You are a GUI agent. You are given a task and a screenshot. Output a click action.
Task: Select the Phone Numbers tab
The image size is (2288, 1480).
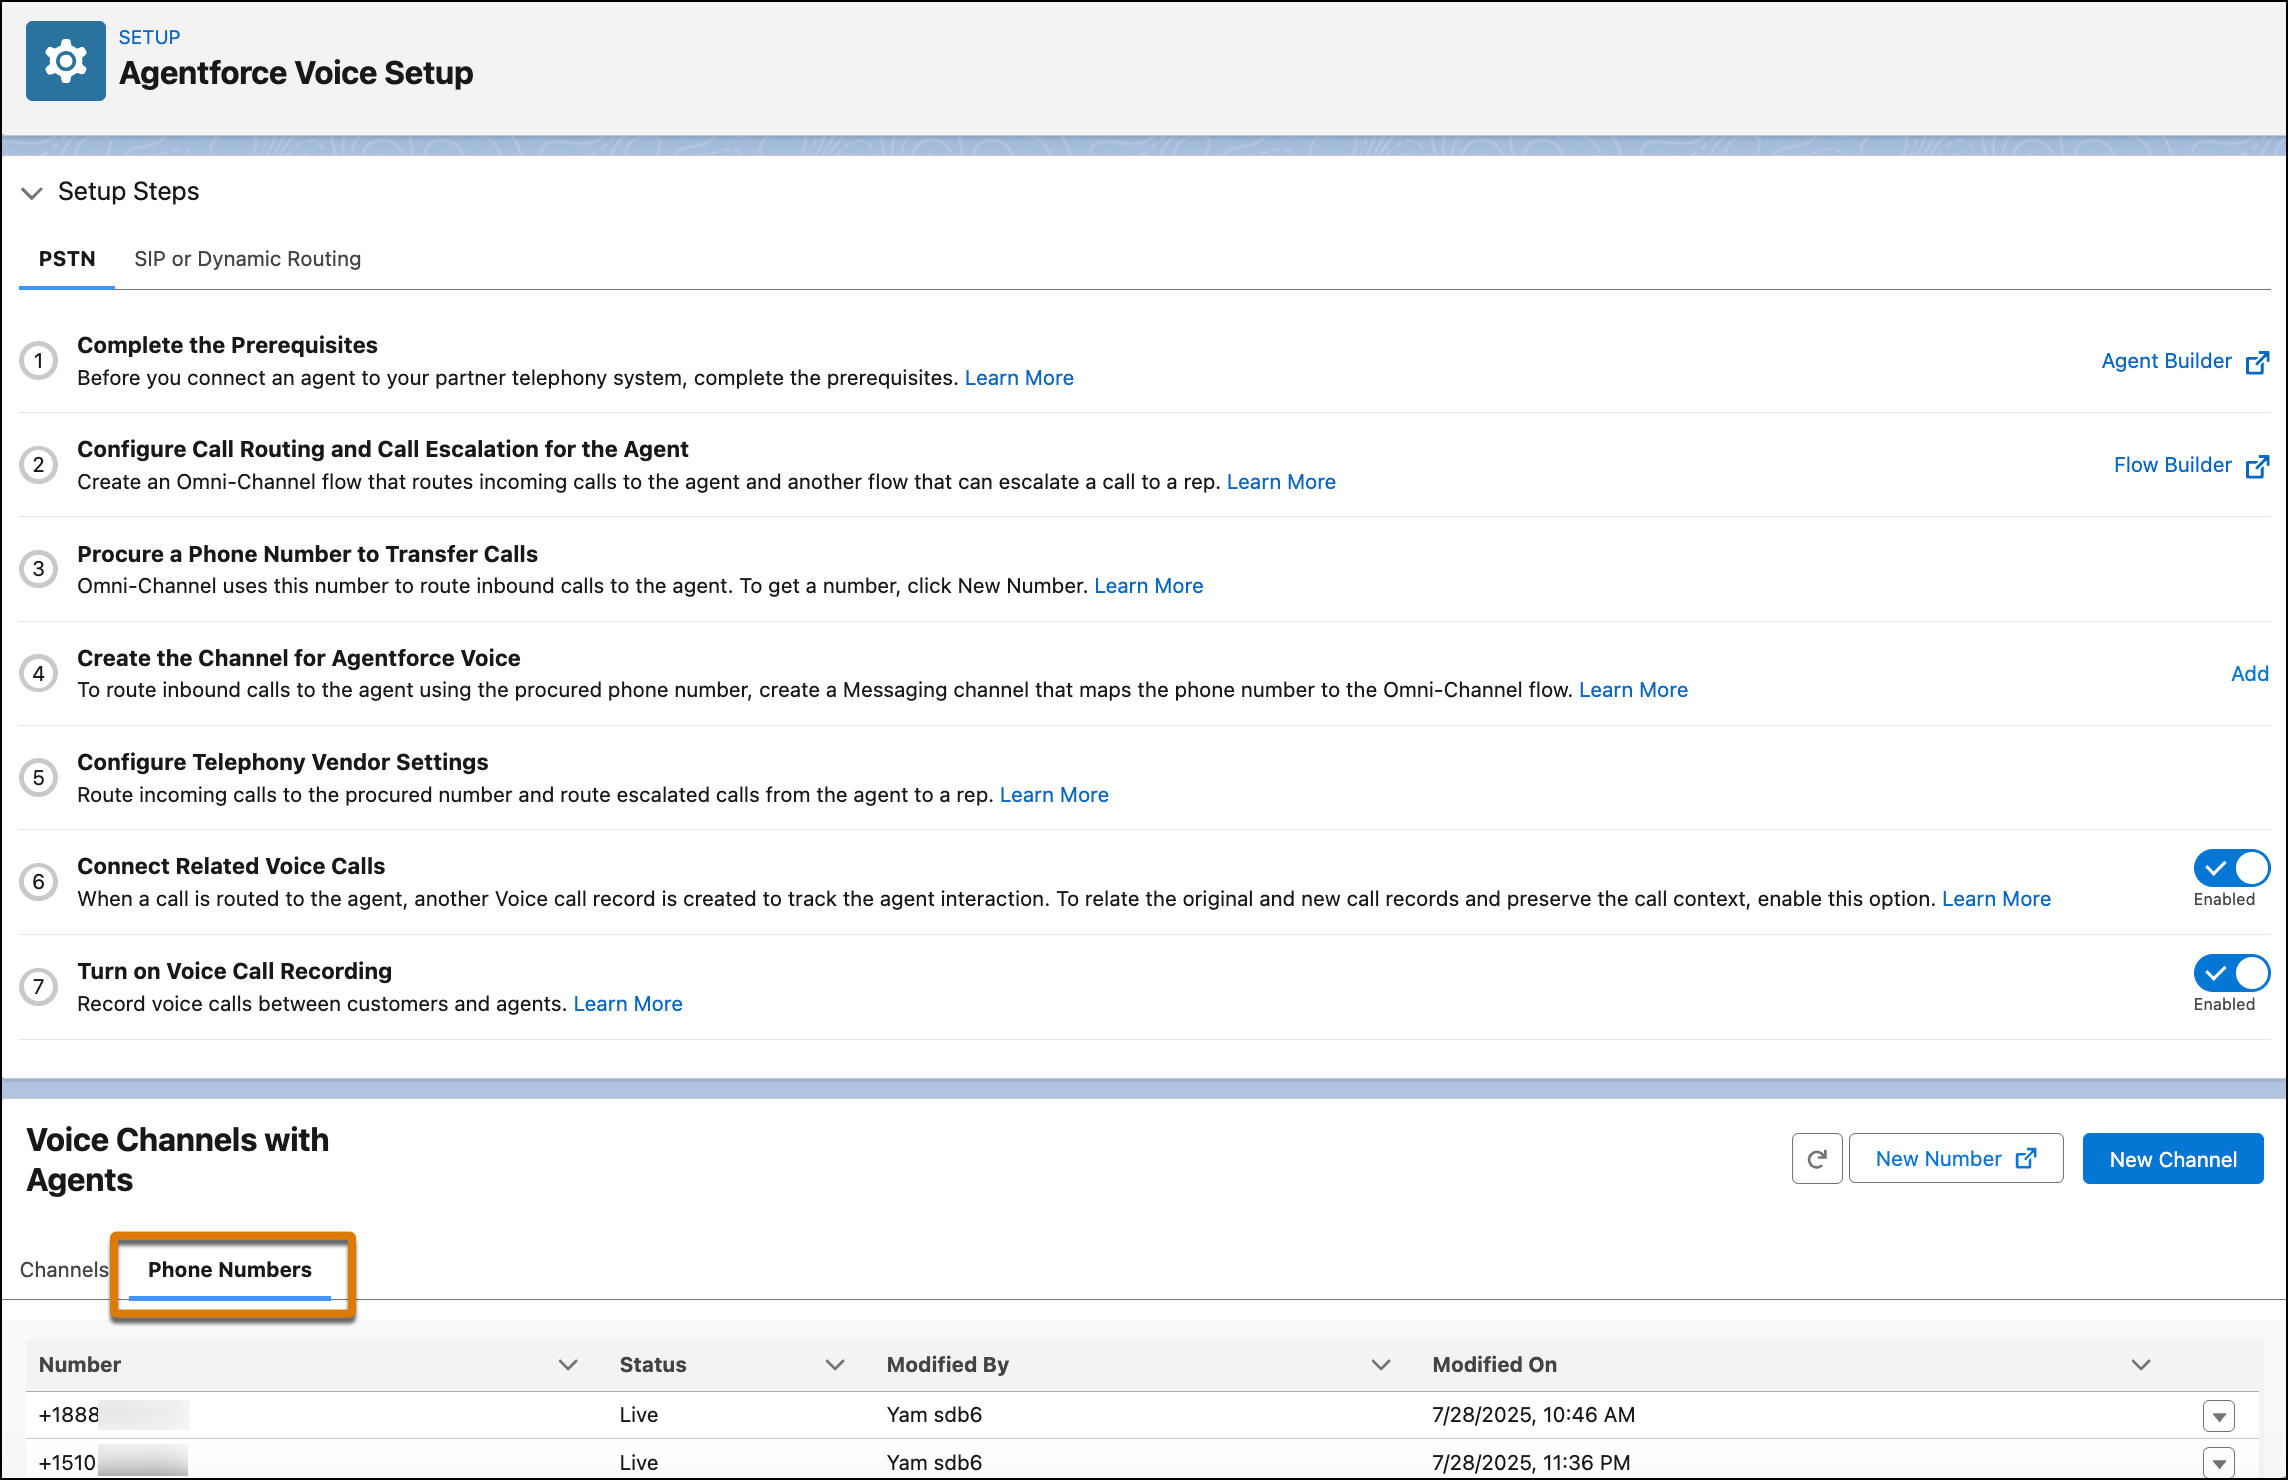(x=230, y=1270)
